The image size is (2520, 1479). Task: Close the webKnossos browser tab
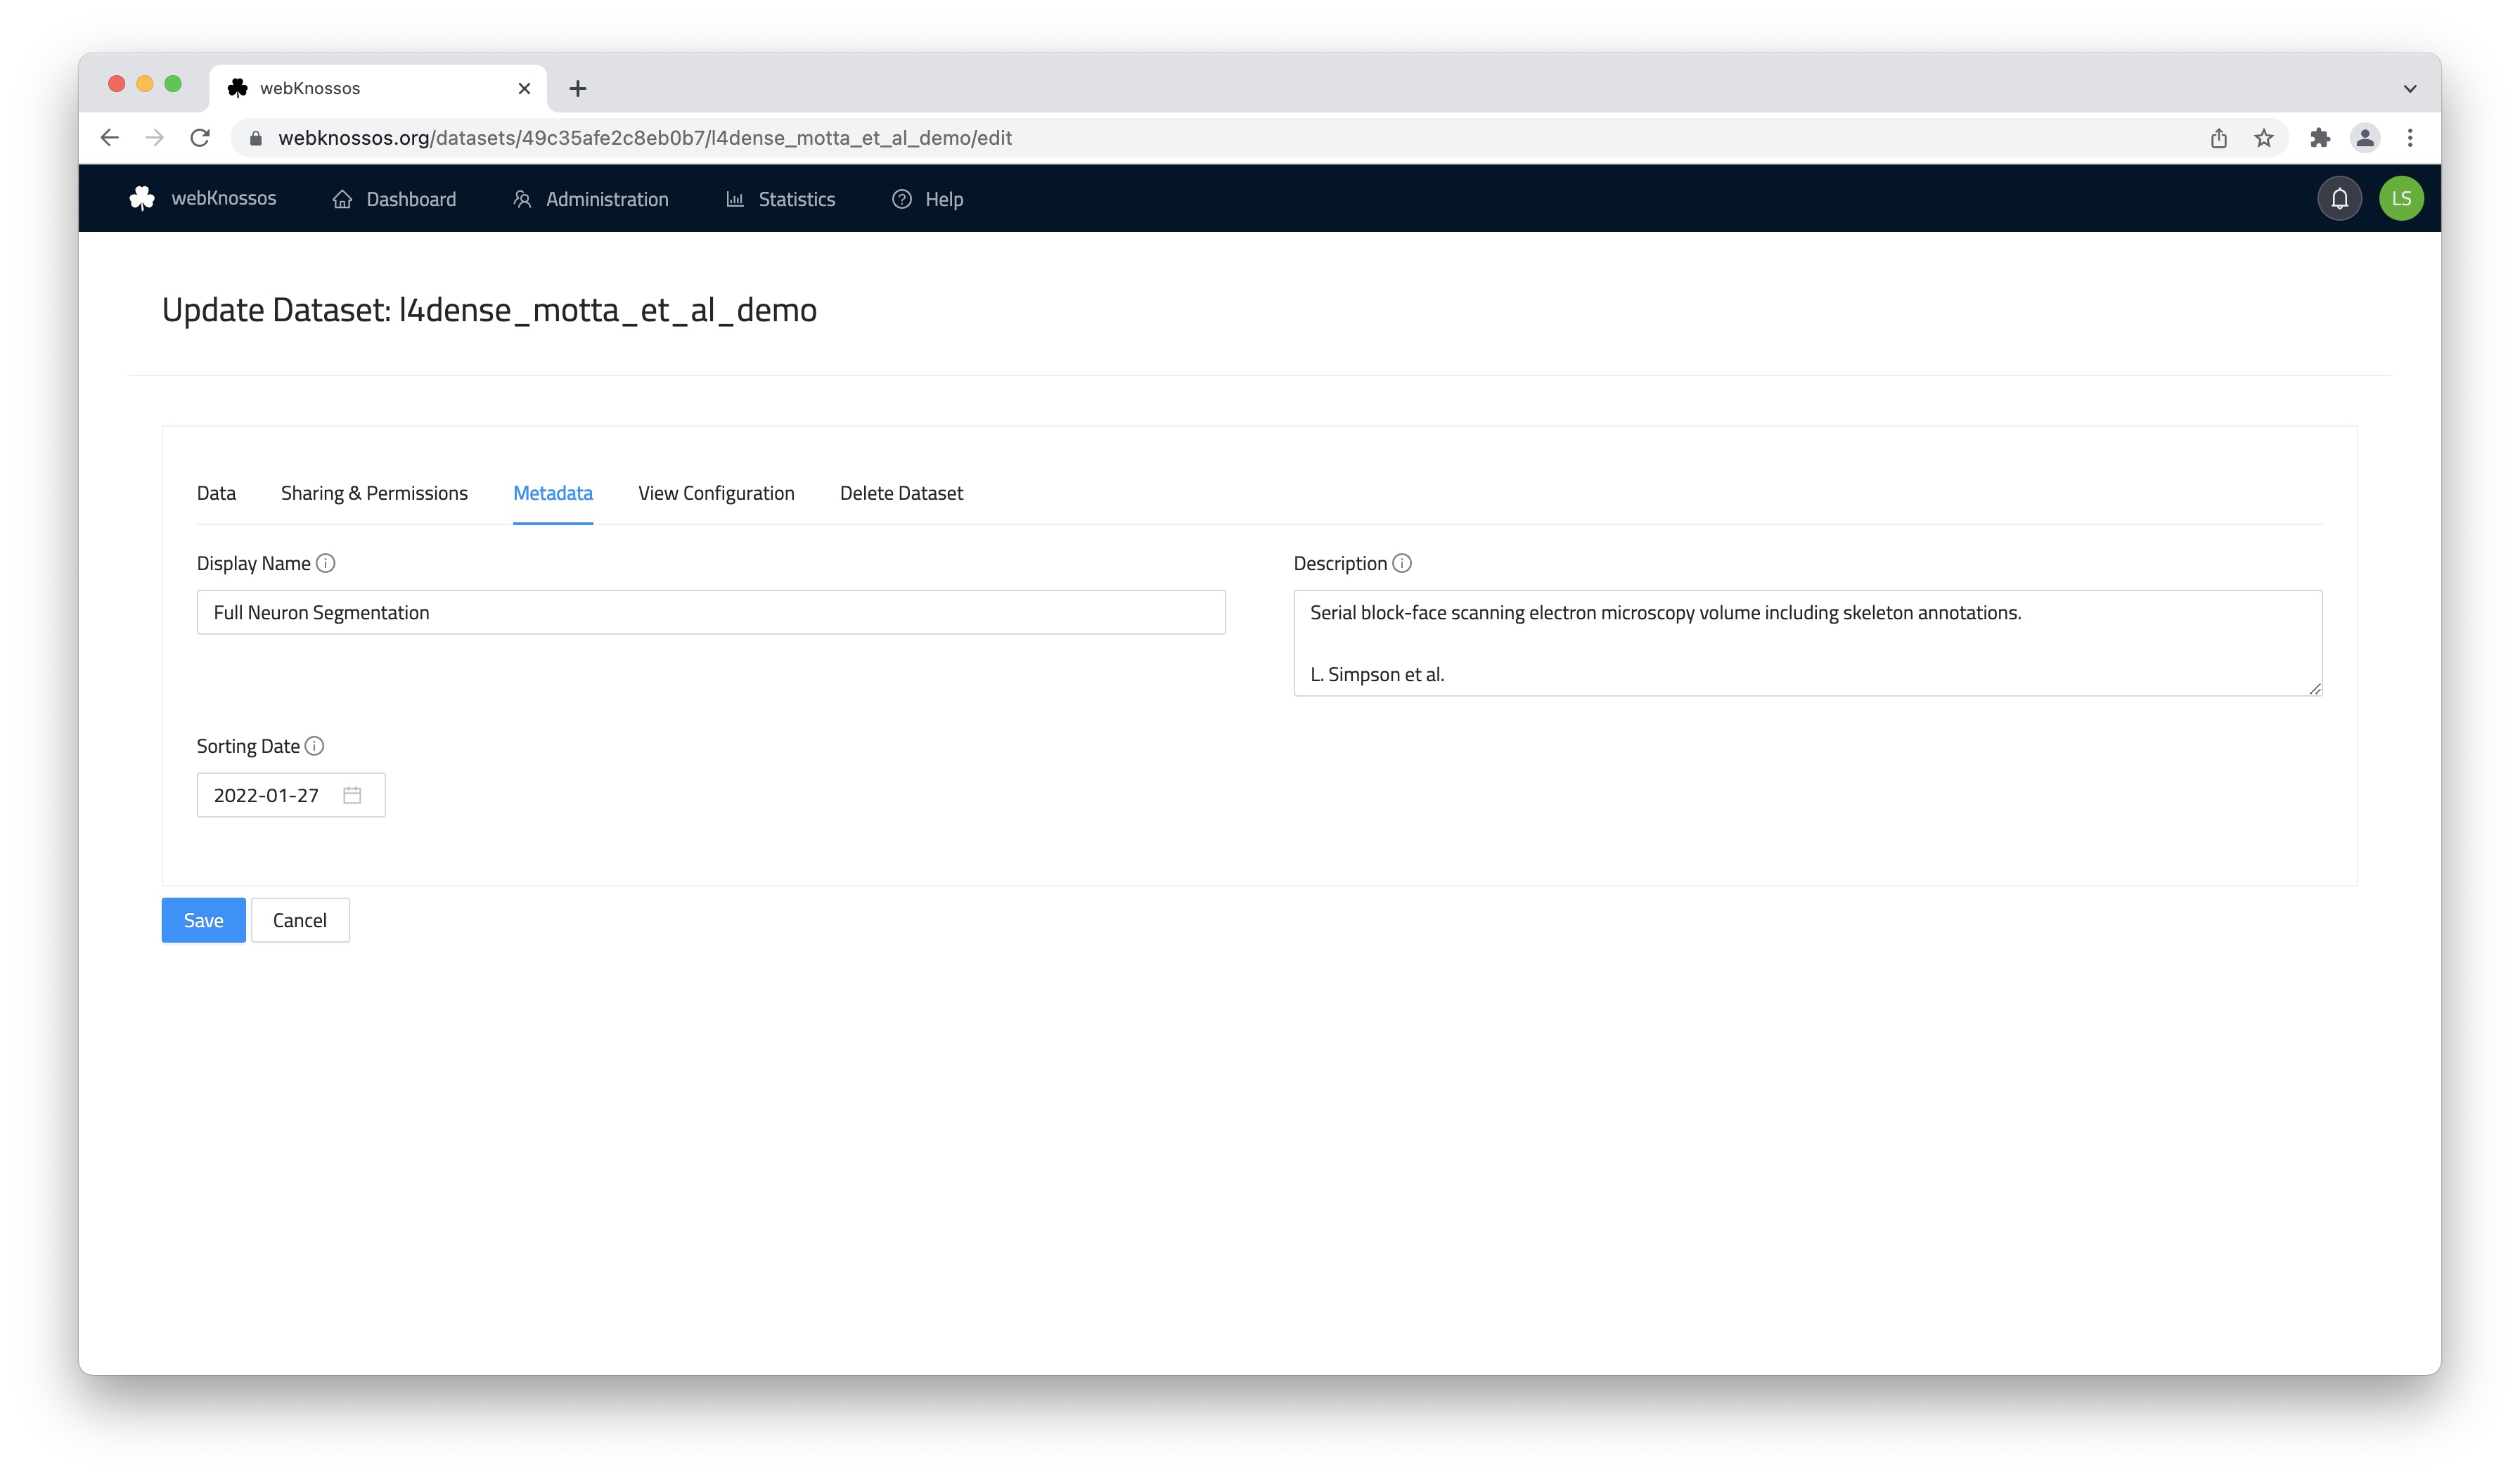point(524,88)
